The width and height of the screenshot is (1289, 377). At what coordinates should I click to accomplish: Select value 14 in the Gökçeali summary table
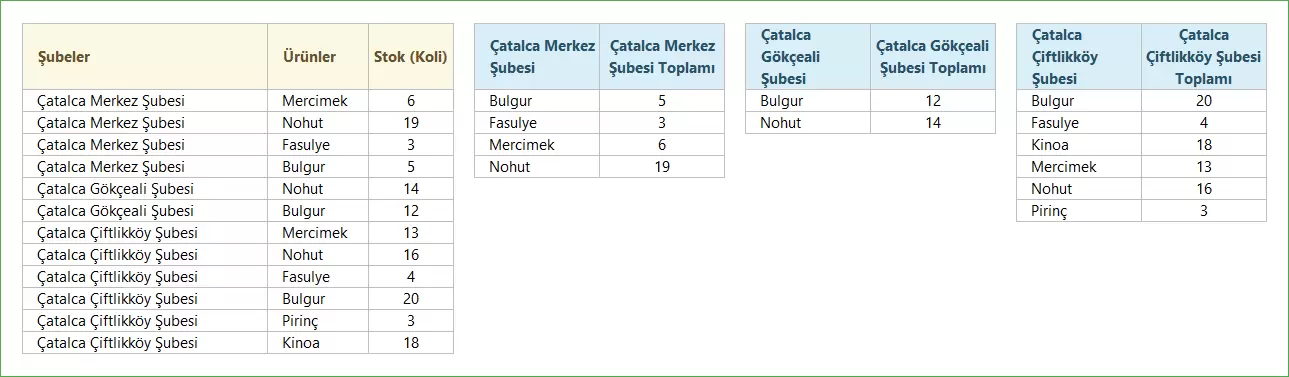click(x=933, y=123)
